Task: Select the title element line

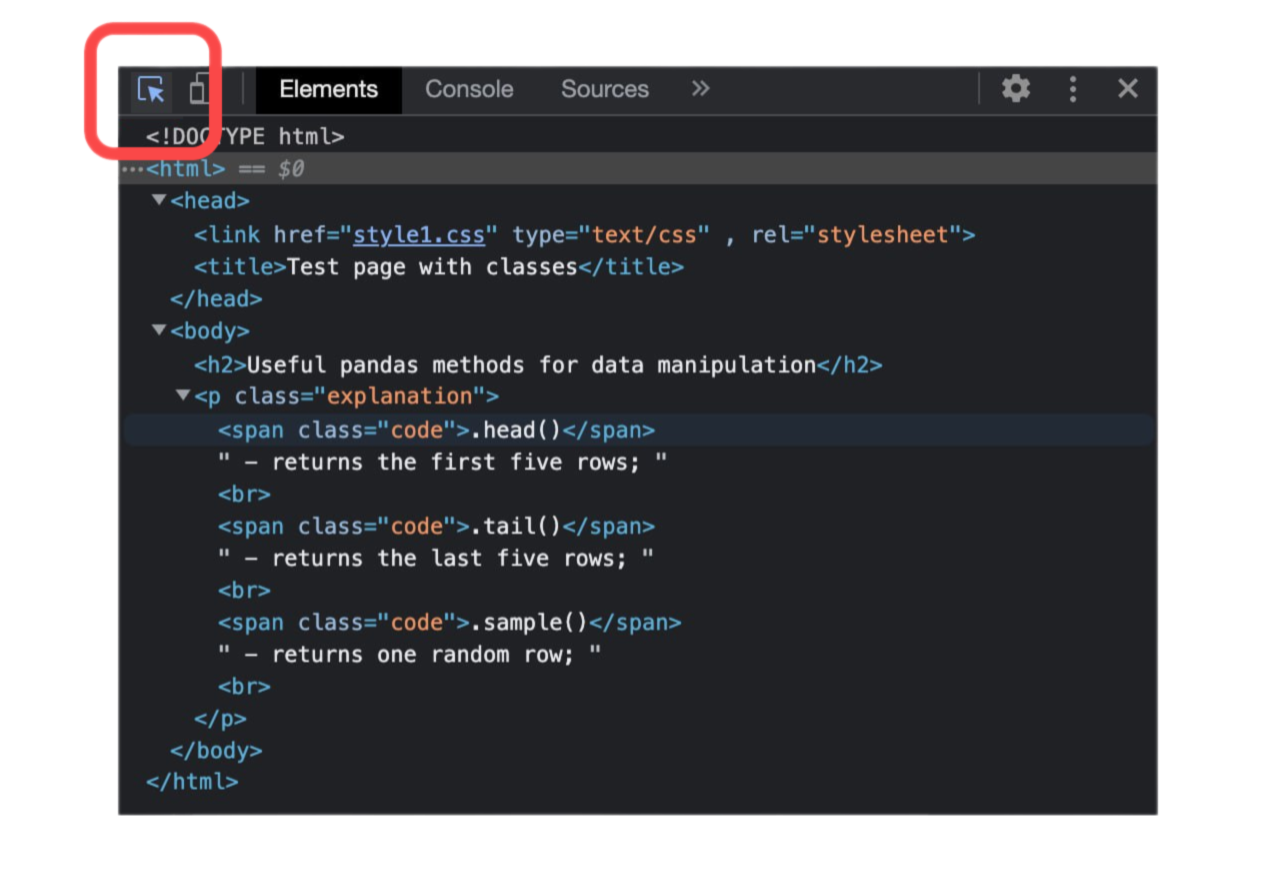Action: (x=438, y=267)
